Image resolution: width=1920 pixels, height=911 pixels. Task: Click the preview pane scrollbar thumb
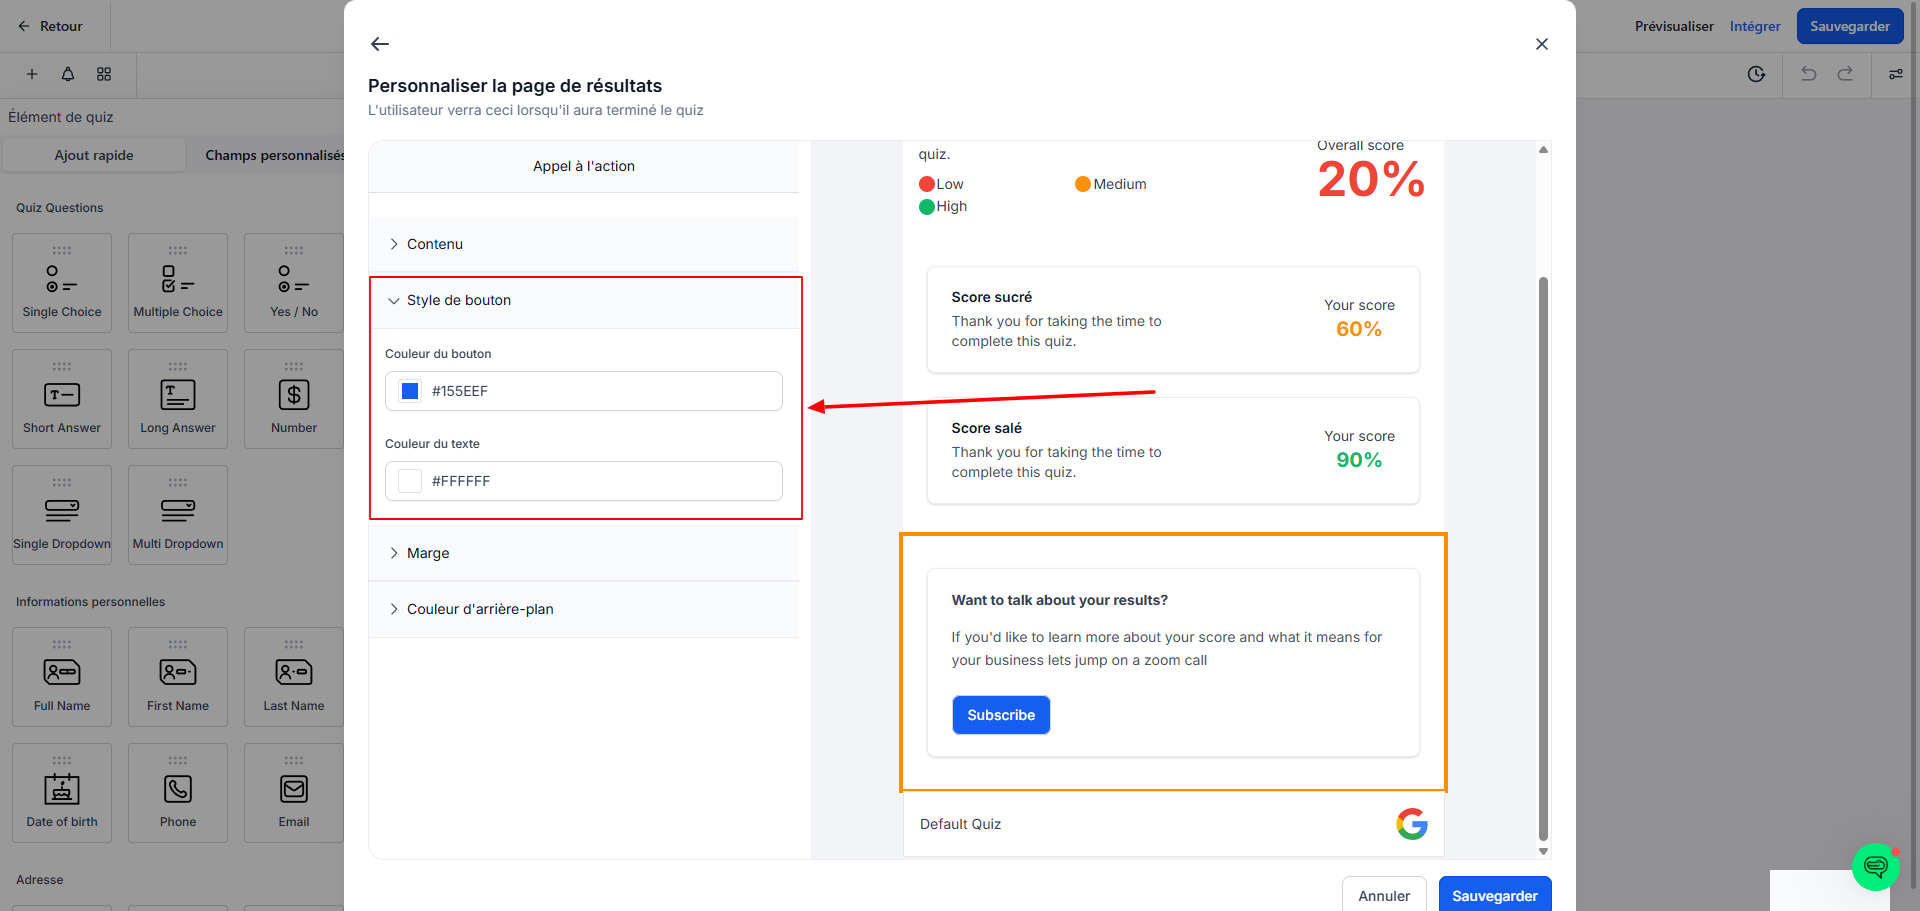click(x=1543, y=558)
